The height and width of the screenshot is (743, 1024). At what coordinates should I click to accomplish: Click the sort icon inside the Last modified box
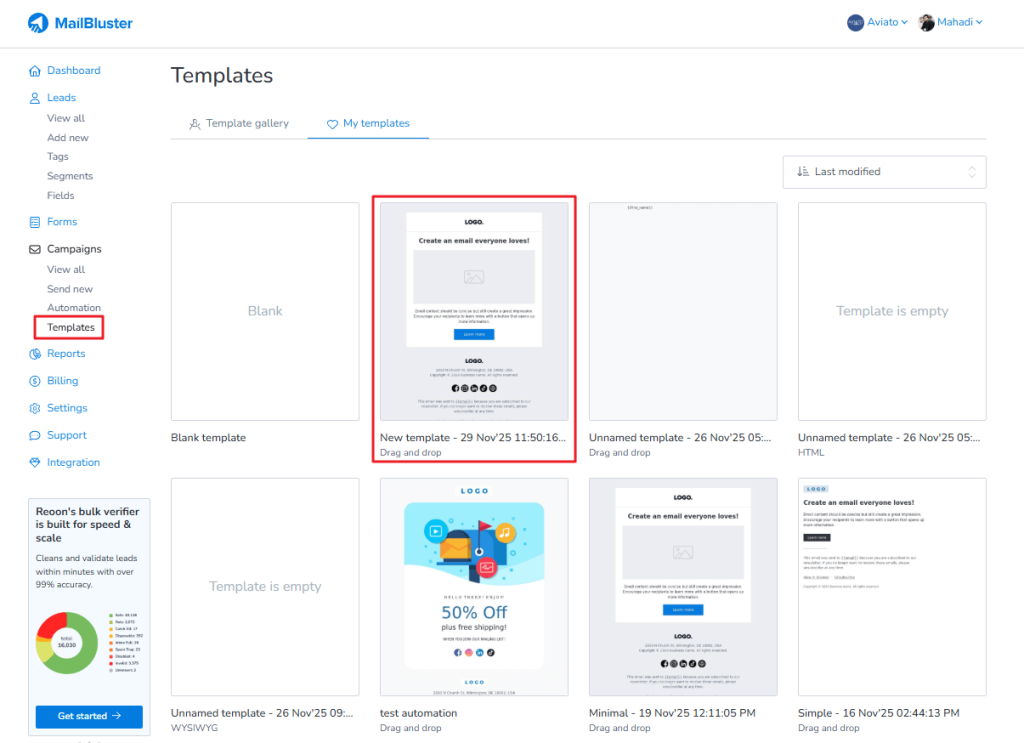pyautogui.click(x=802, y=171)
